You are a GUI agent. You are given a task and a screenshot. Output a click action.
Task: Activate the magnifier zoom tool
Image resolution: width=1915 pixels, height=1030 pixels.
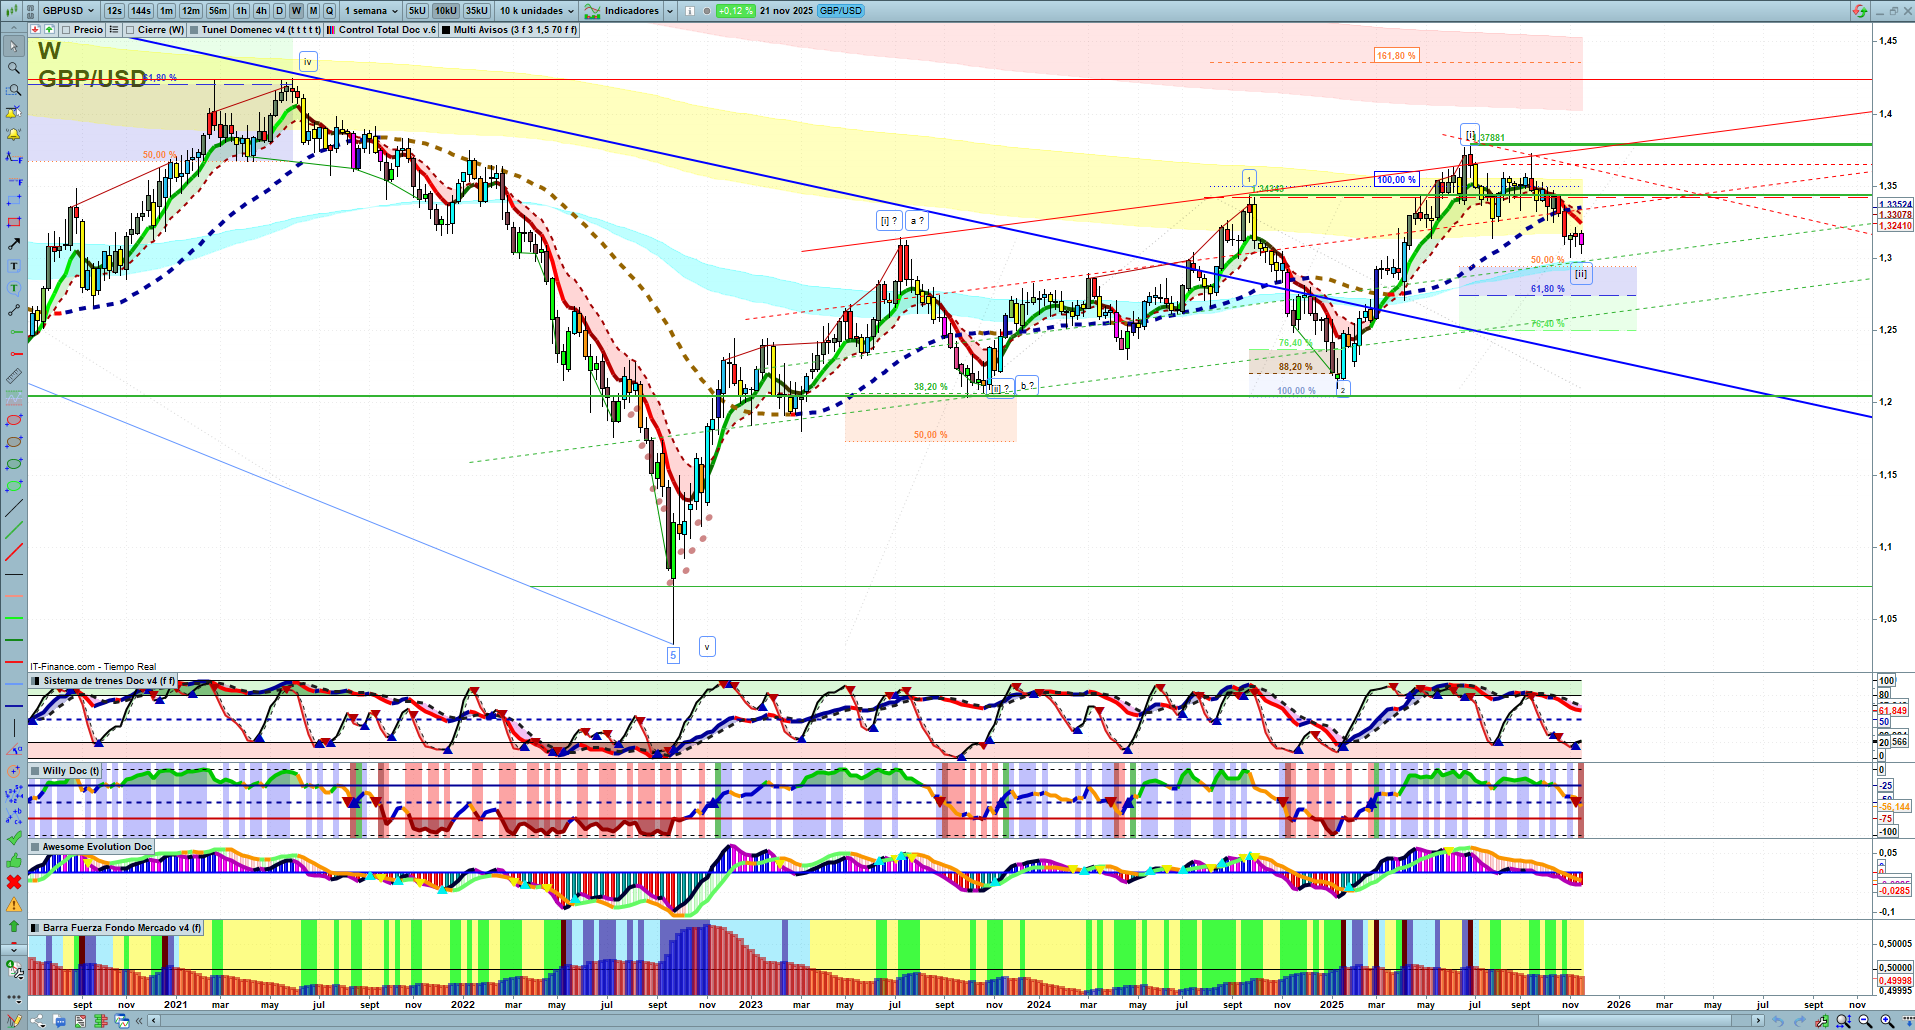click(14, 68)
